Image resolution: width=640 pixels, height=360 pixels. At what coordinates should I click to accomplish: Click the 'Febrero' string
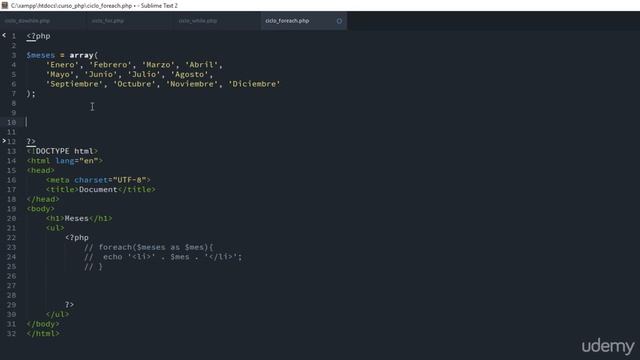[110, 64]
